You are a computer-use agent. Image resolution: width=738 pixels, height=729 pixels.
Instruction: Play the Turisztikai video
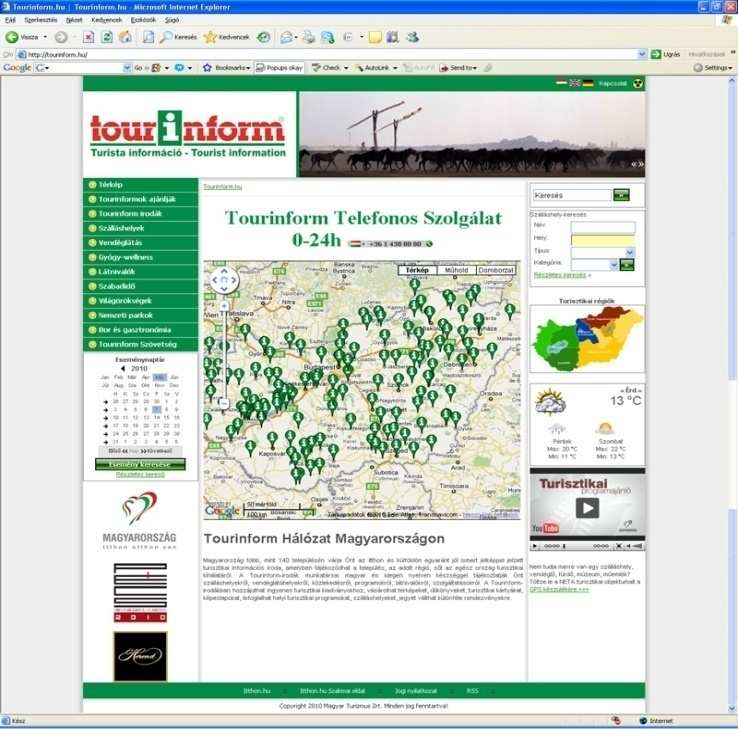click(x=587, y=508)
